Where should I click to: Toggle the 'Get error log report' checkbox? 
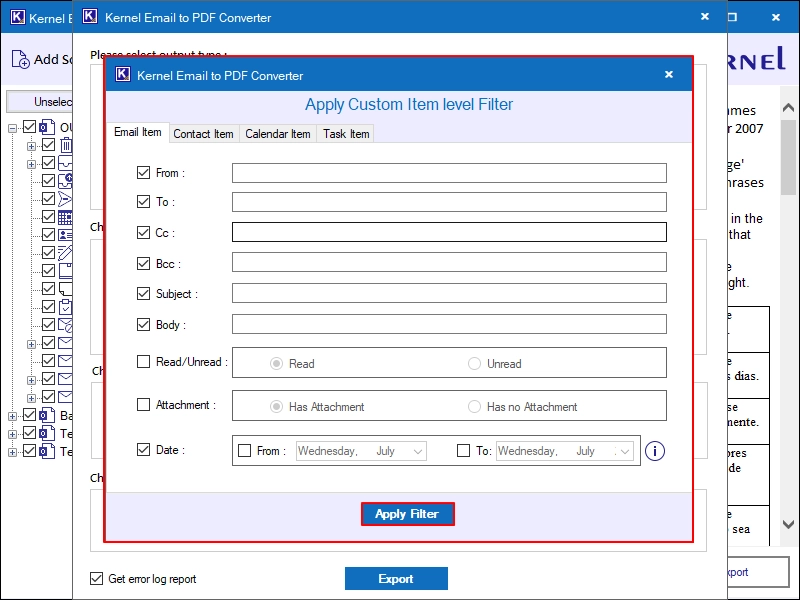pyautogui.click(x=96, y=578)
